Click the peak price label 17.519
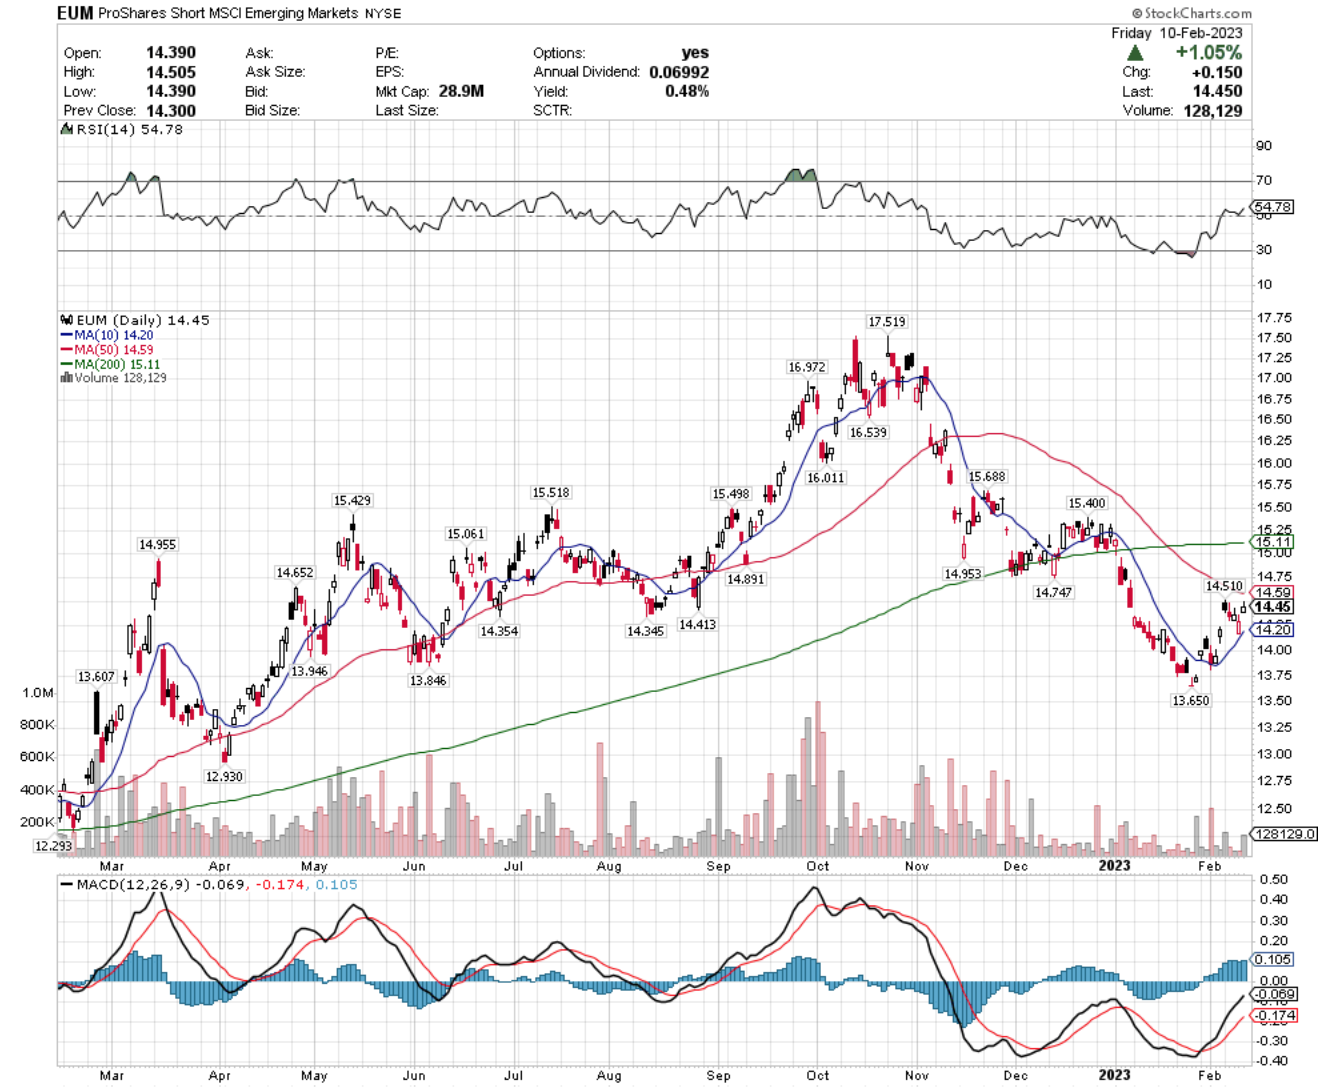Viewport: 1330px width, 1090px height. 887,322
